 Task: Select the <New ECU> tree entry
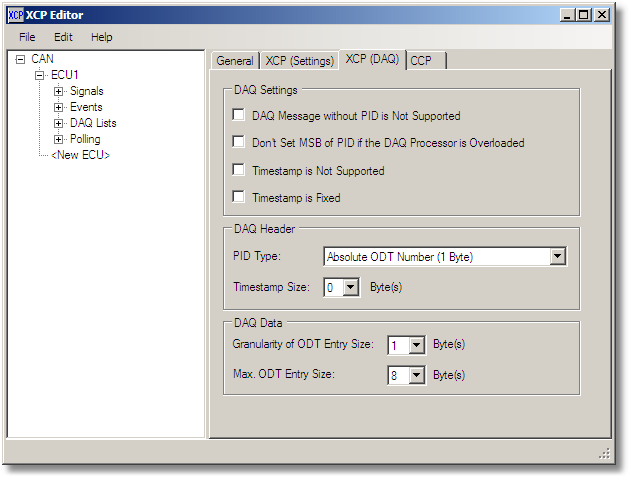80,155
